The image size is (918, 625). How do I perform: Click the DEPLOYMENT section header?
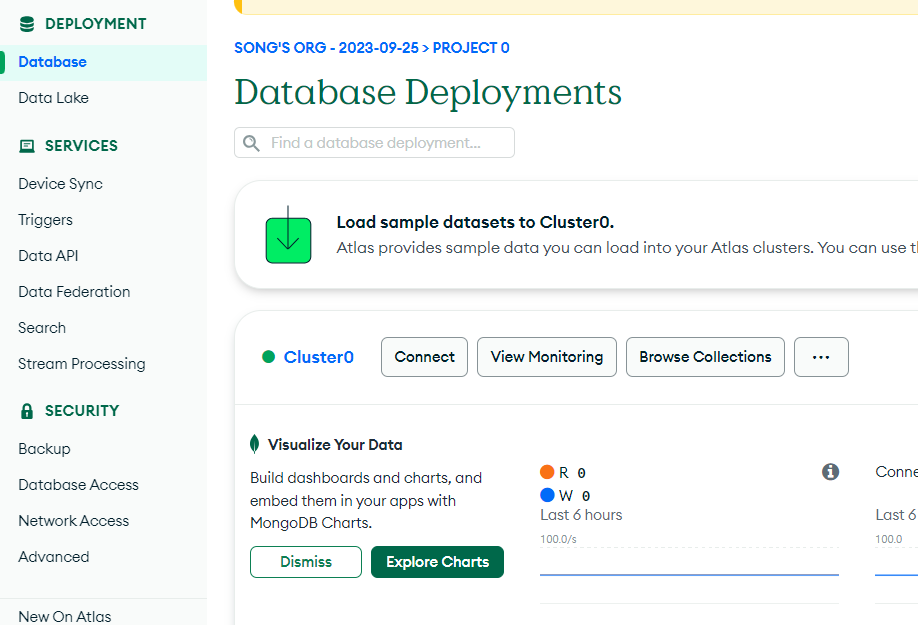pyautogui.click(x=96, y=24)
